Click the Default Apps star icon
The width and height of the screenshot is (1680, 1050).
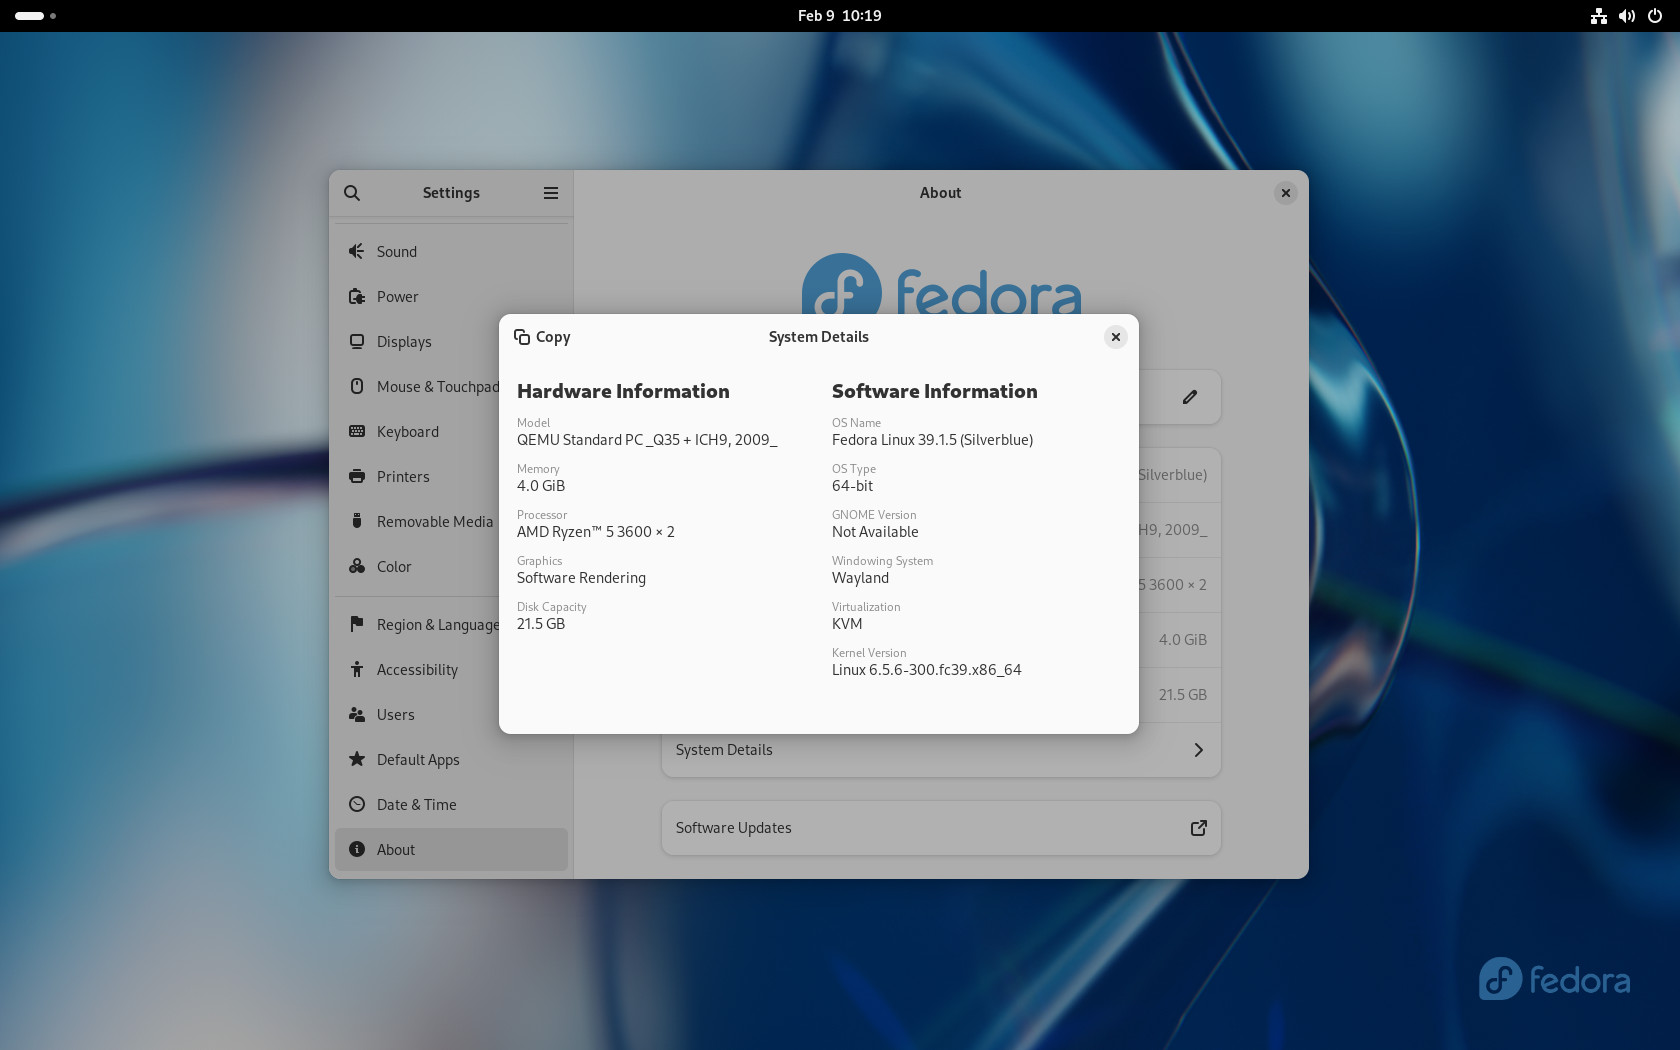click(x=357, y=759)
